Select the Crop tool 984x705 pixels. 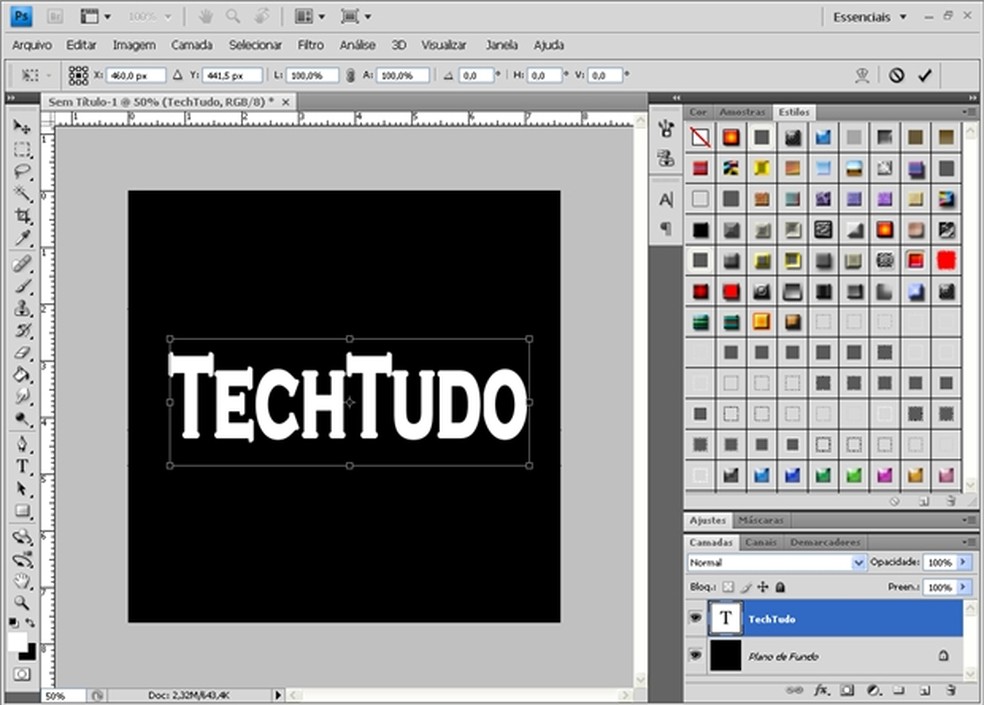point(22,216)
